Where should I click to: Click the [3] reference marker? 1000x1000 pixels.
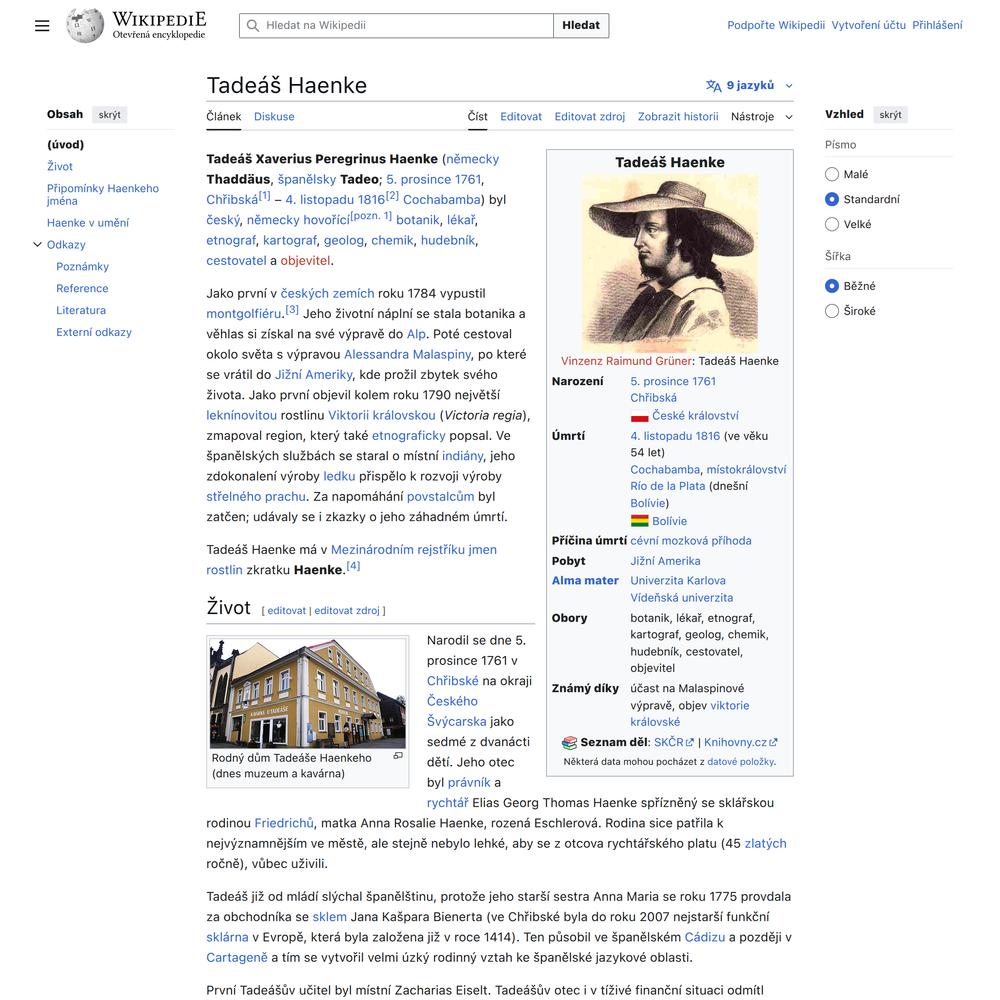tap(292, 310)
